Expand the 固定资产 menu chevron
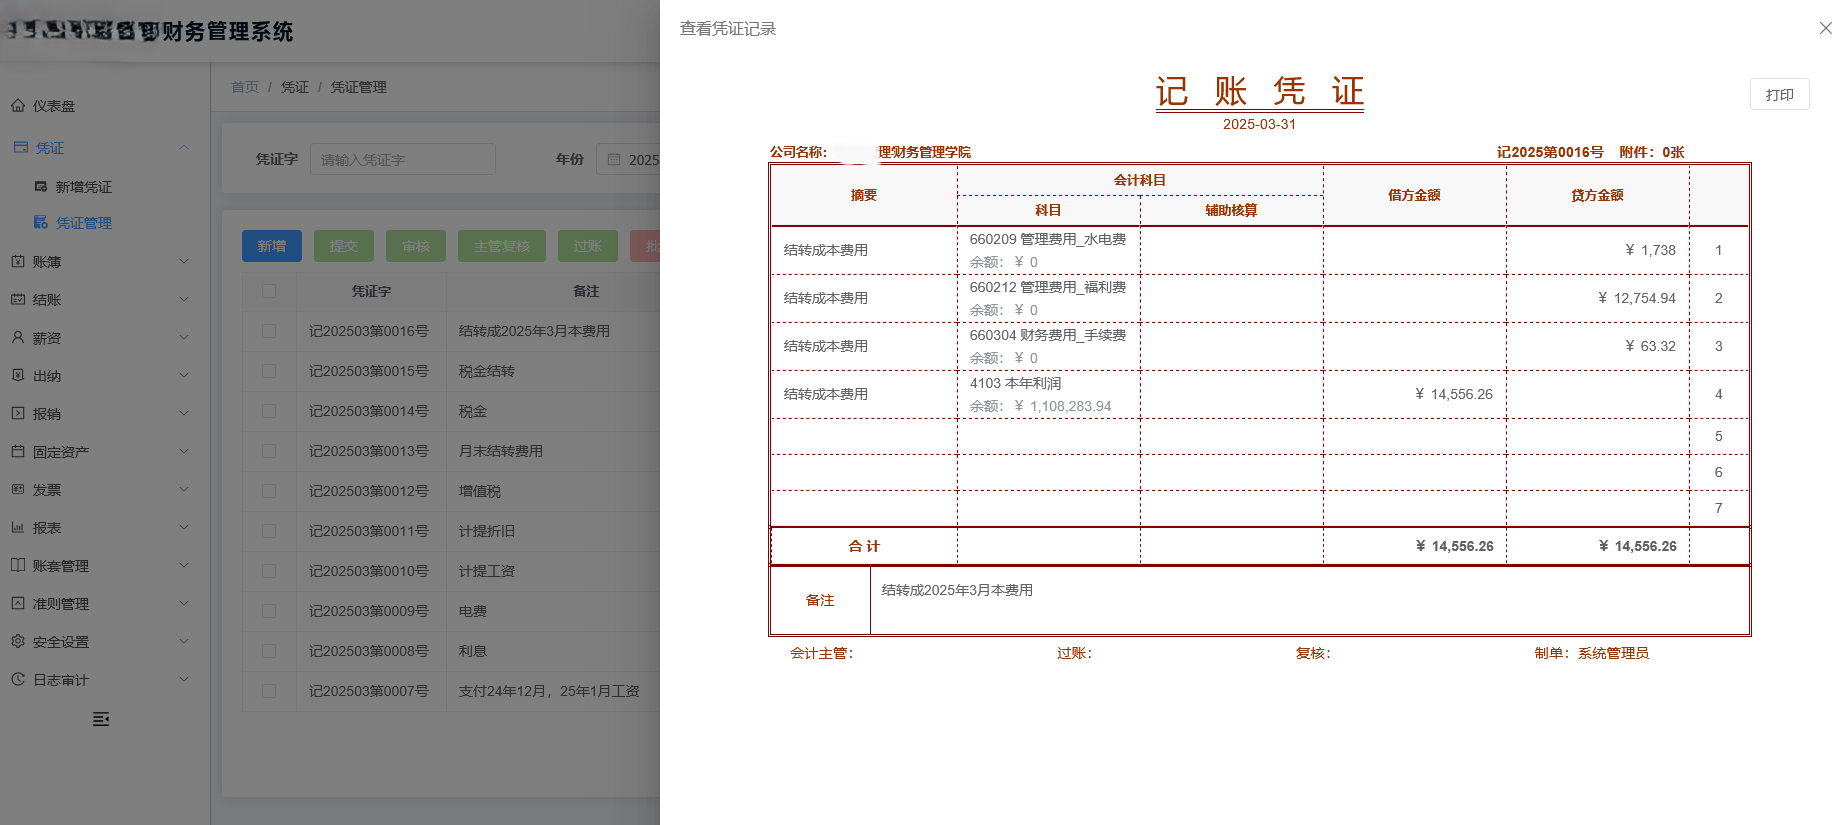Image resolution: width=1835 pixels, height=825 pixels. (184, 451)
